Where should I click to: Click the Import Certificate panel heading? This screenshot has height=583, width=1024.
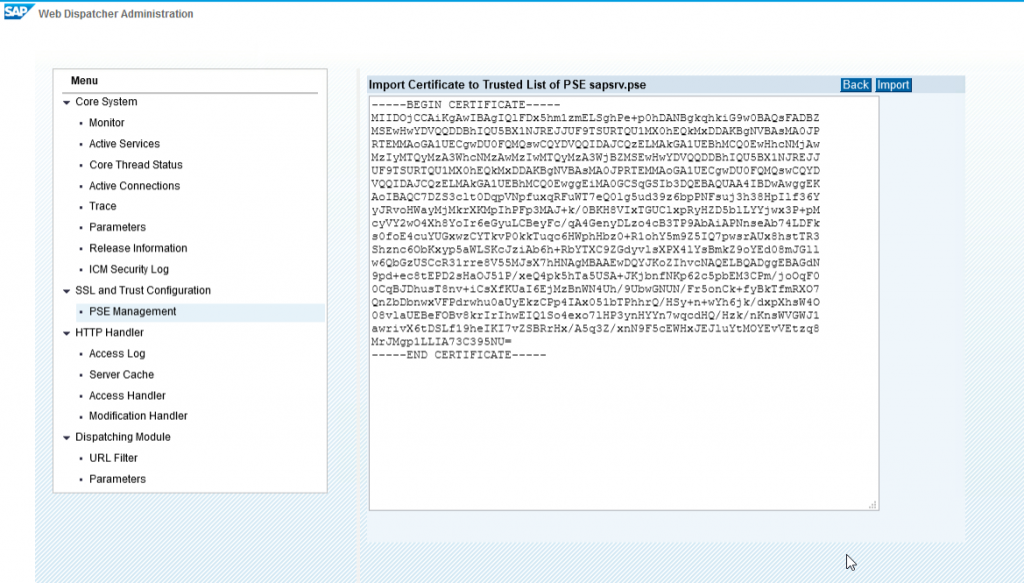click(x=507, y=85)
